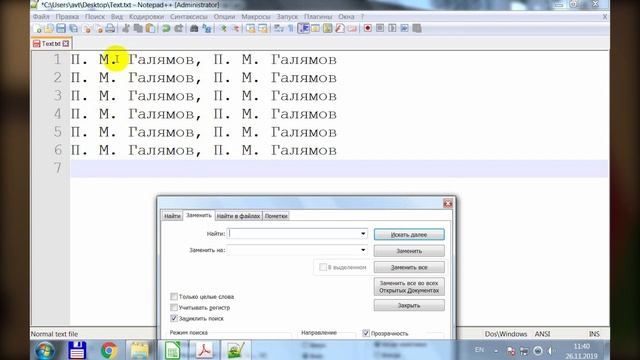The width and height of the screenshot is (640, 360).
Task: Click the Cut scissors toolbar icon
Action: (x=126, y=29)
